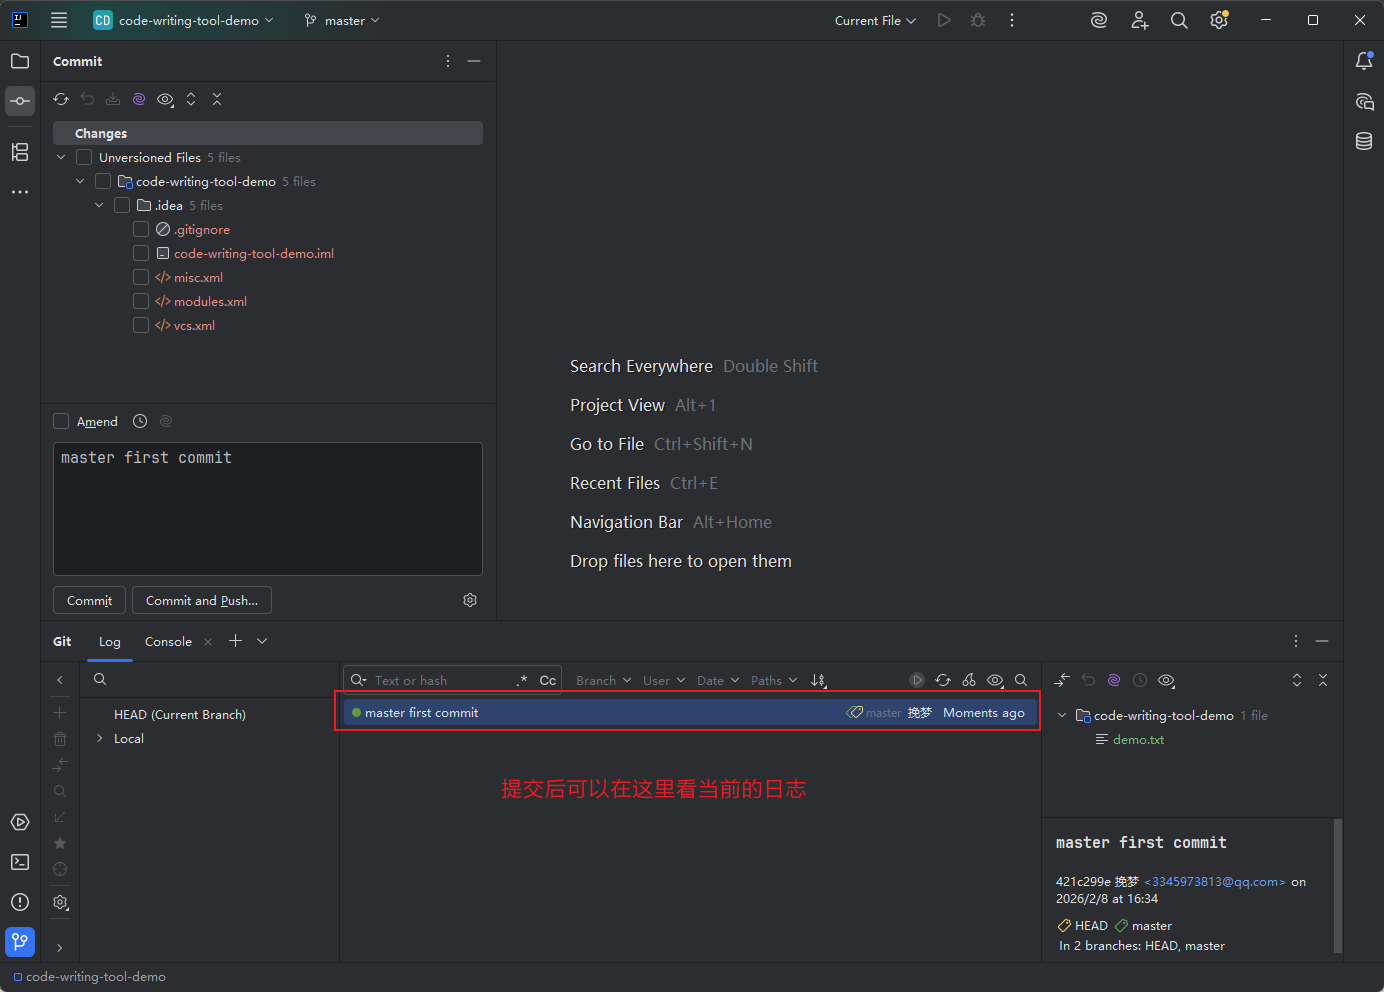The image size is (1384, 992).
Task: Open Git tool window options menu
Action: [x=1296, y=641]
